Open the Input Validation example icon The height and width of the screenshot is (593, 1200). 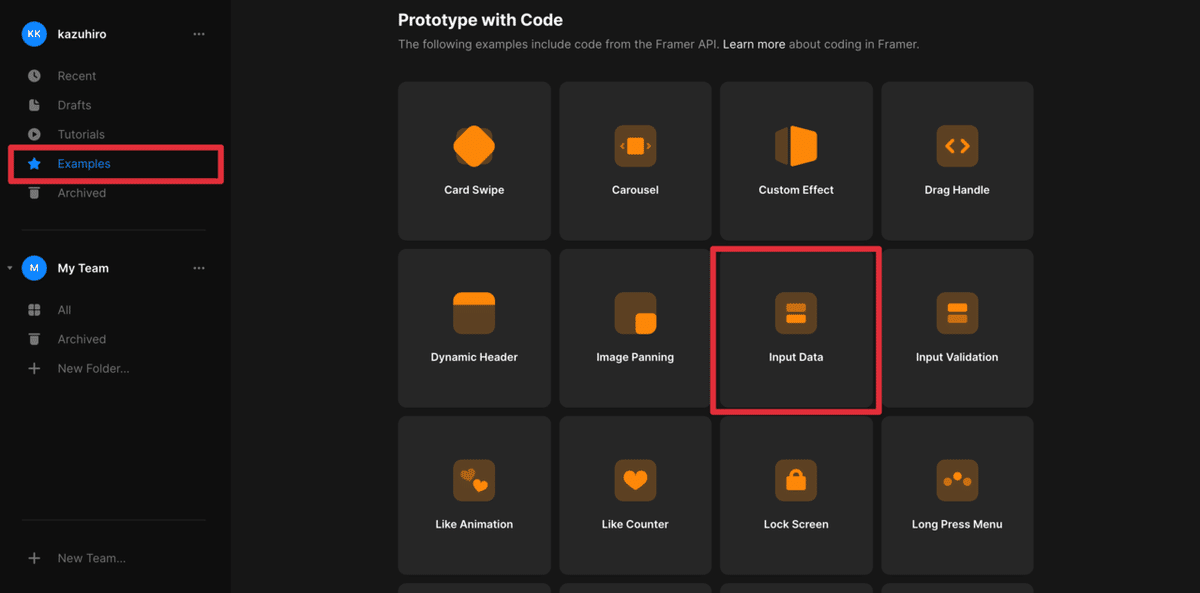tap(957, 313)
